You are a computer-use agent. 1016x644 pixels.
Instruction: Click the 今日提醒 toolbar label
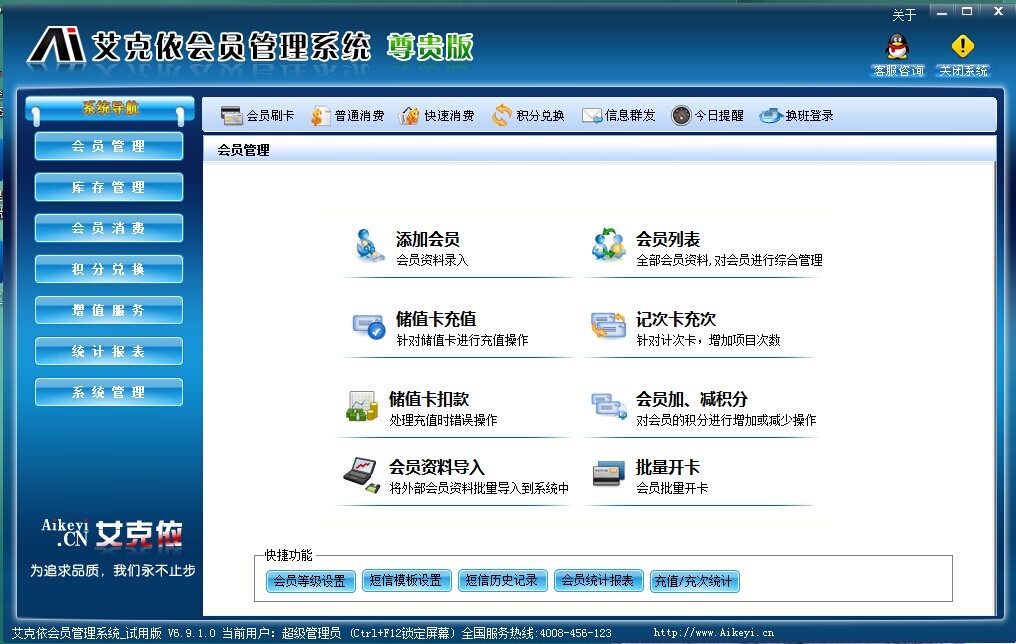coord(719,115)
